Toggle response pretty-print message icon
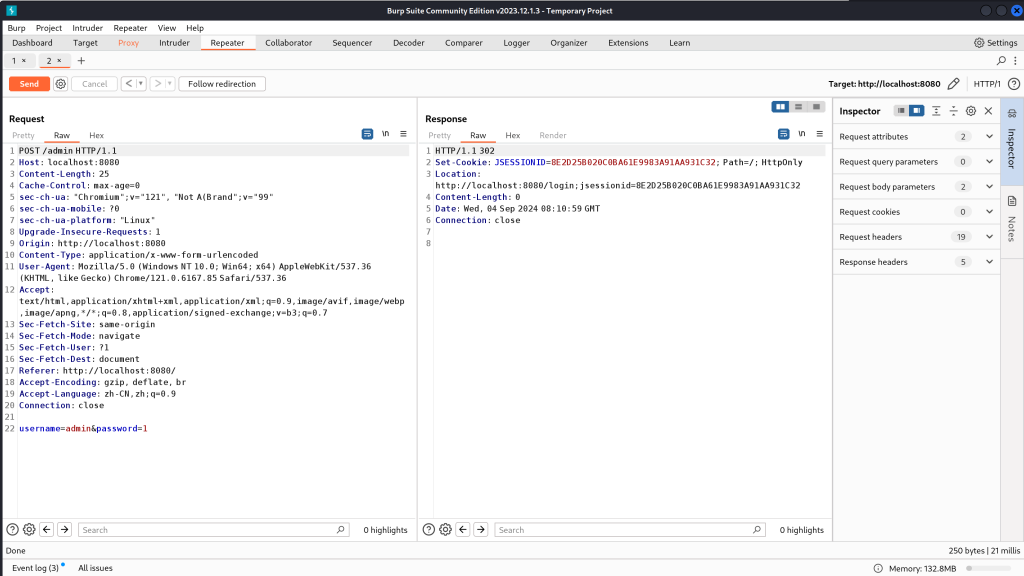 (x=783, y=134)
